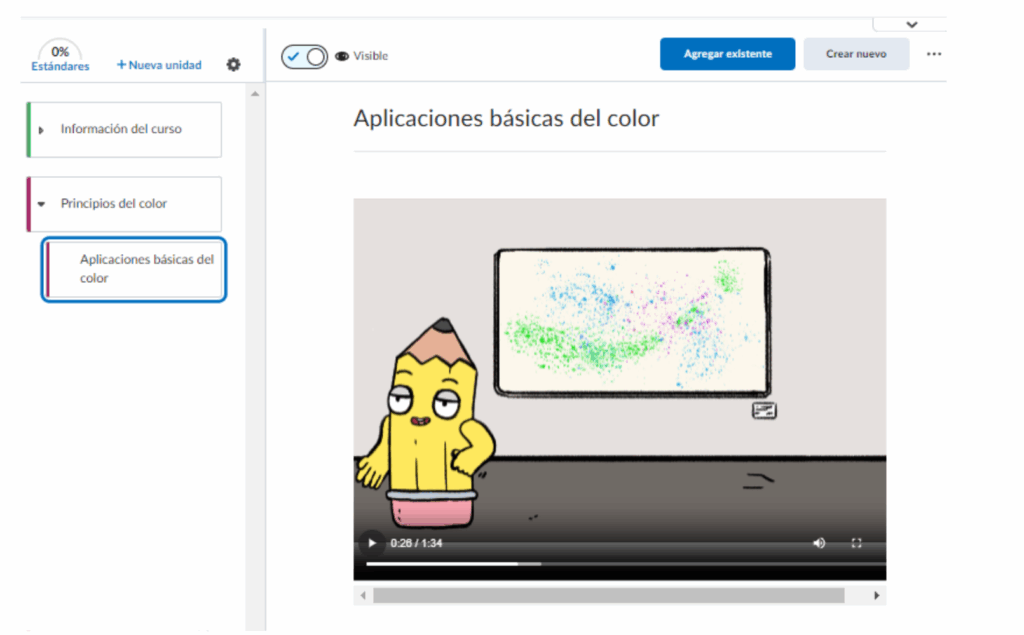Click the 0% Estándares progress indicator

(60, 57)
